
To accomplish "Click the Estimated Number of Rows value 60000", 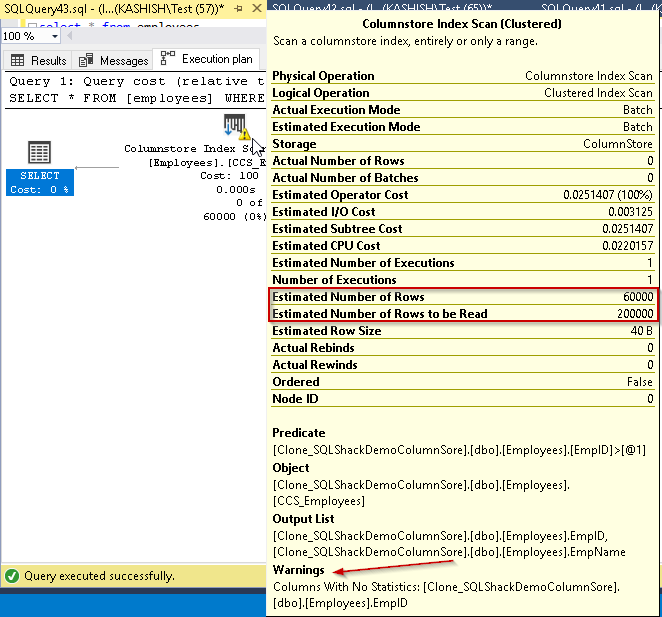I will point(638,297).
